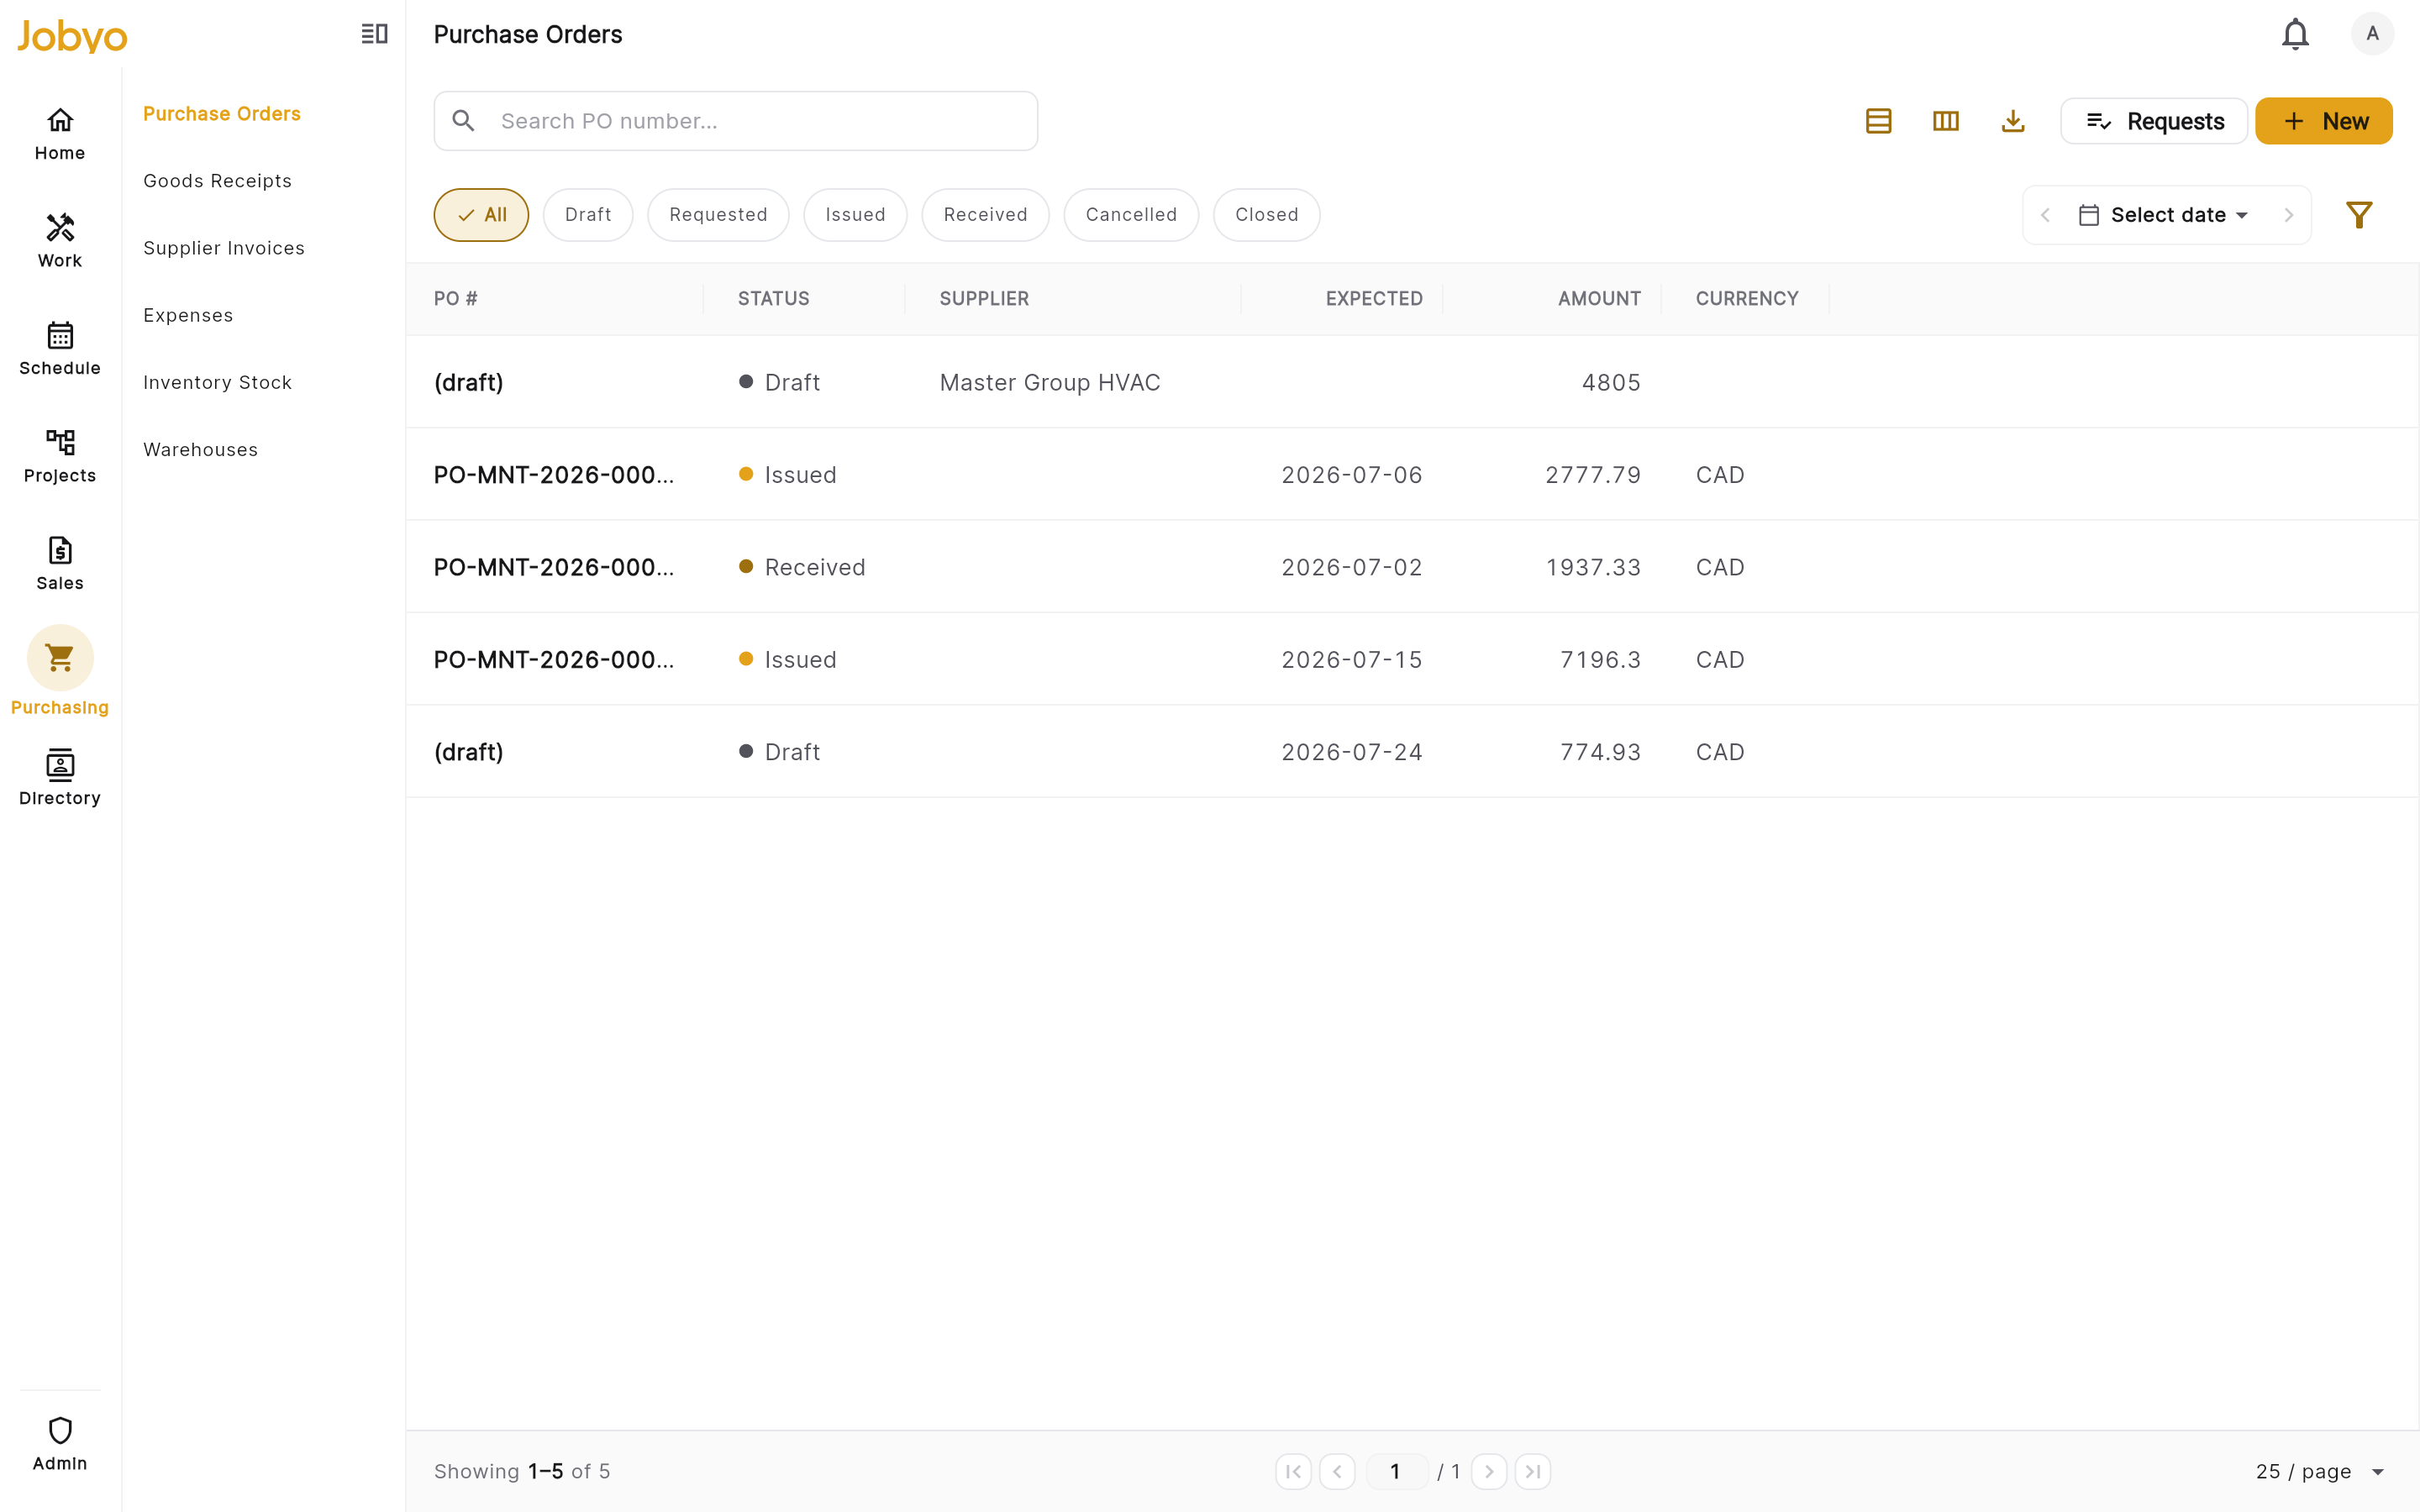Open Supplier Invoices
Image resolution: width=2420 pixels, height=1512 pixels.
point(224,248)
